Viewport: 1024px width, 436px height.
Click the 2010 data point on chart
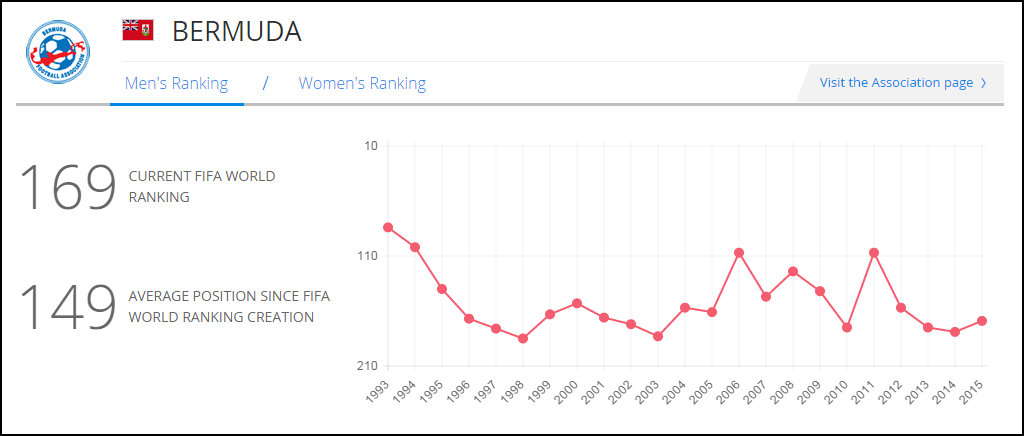pos(847,327)
